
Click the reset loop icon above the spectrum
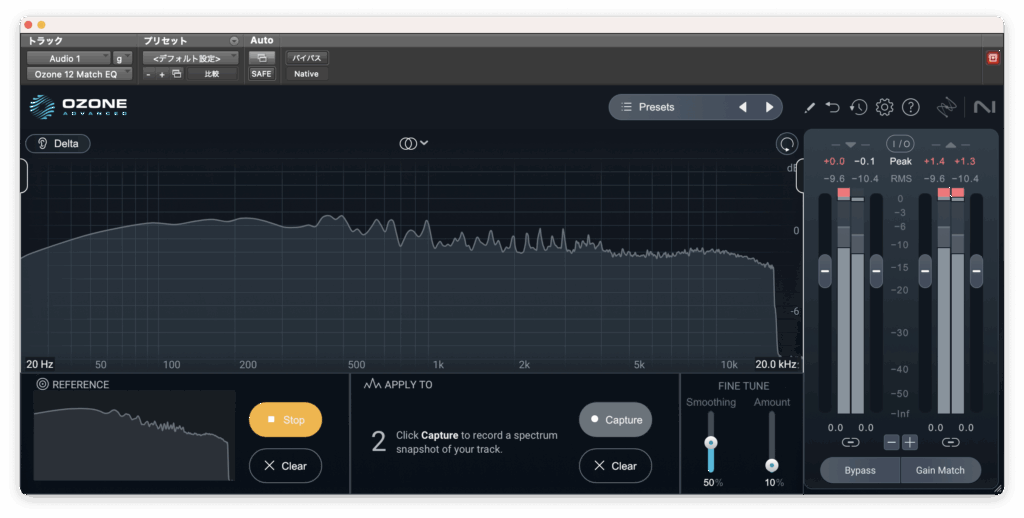(787, 144)
